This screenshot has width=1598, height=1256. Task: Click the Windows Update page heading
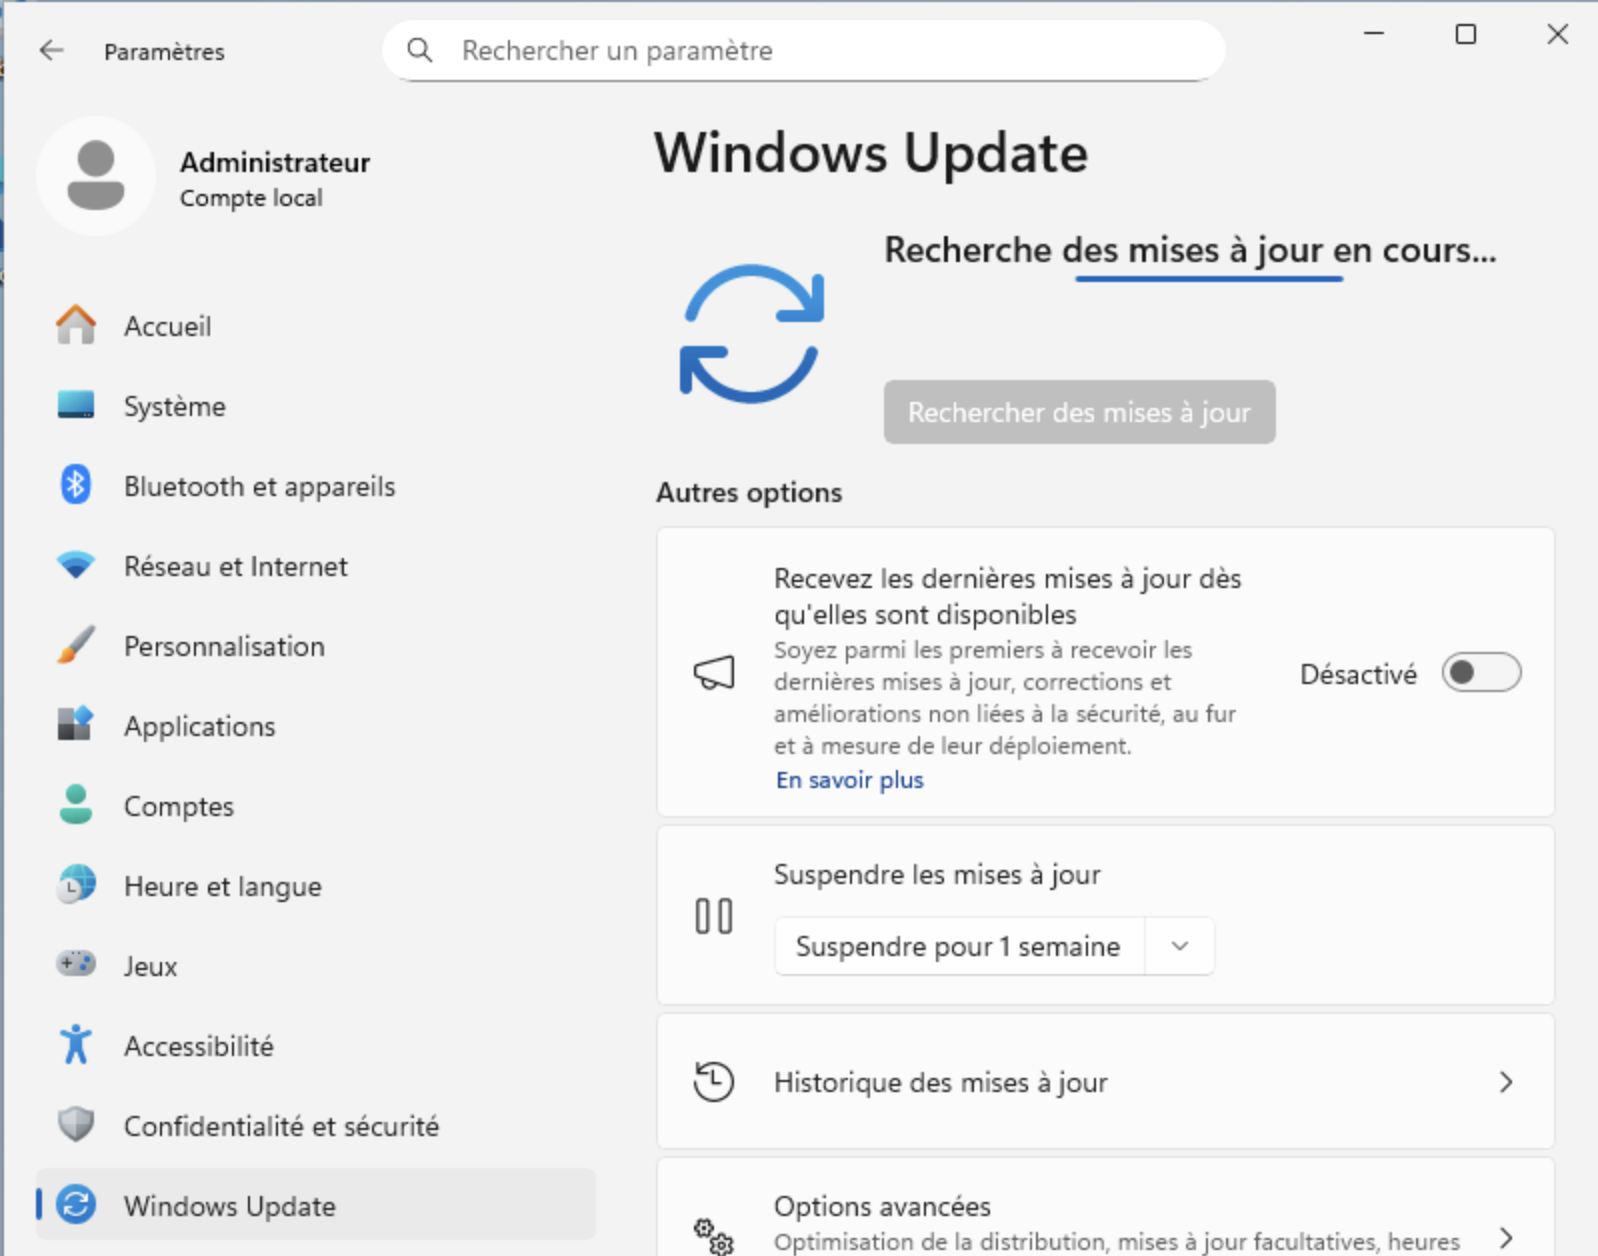tap(871, 153)
